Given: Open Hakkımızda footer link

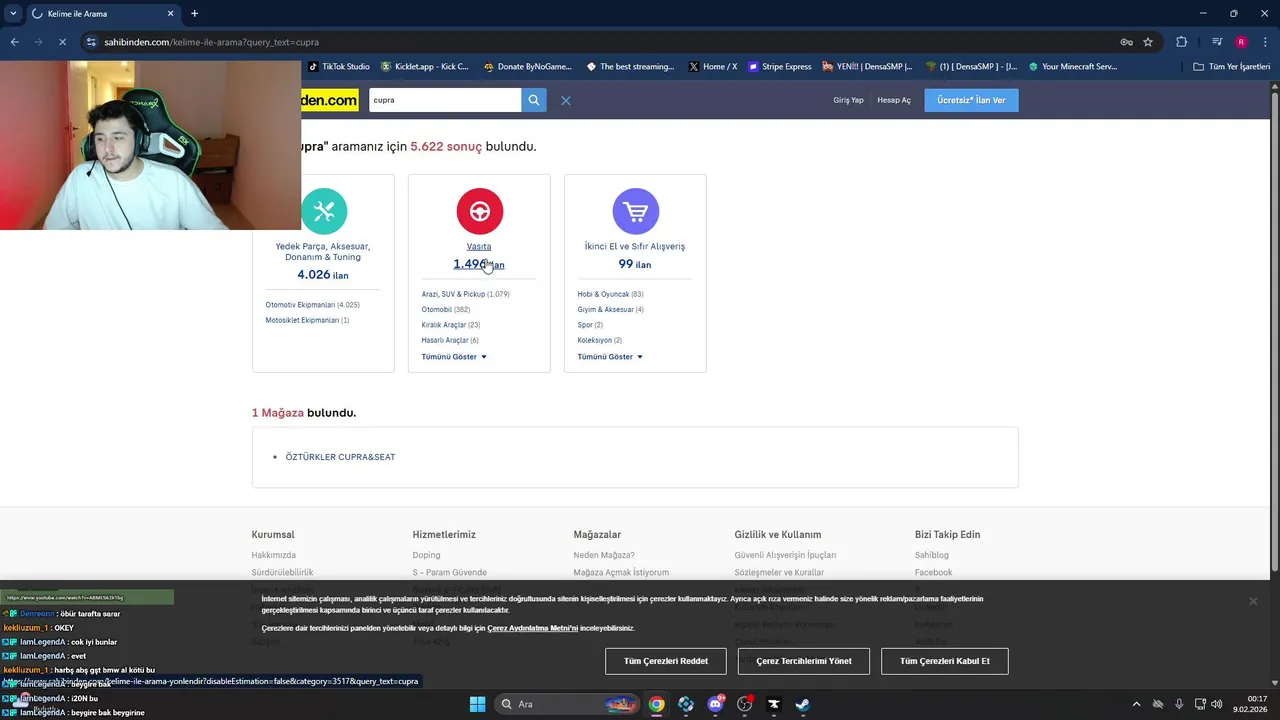Looking at the screenshot, I should point(273,555).
